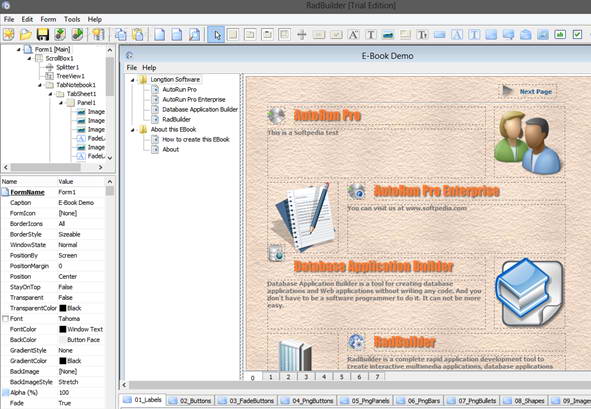Toggle the Font property expander box
The image size is (591, 409).
coord(5,319)
